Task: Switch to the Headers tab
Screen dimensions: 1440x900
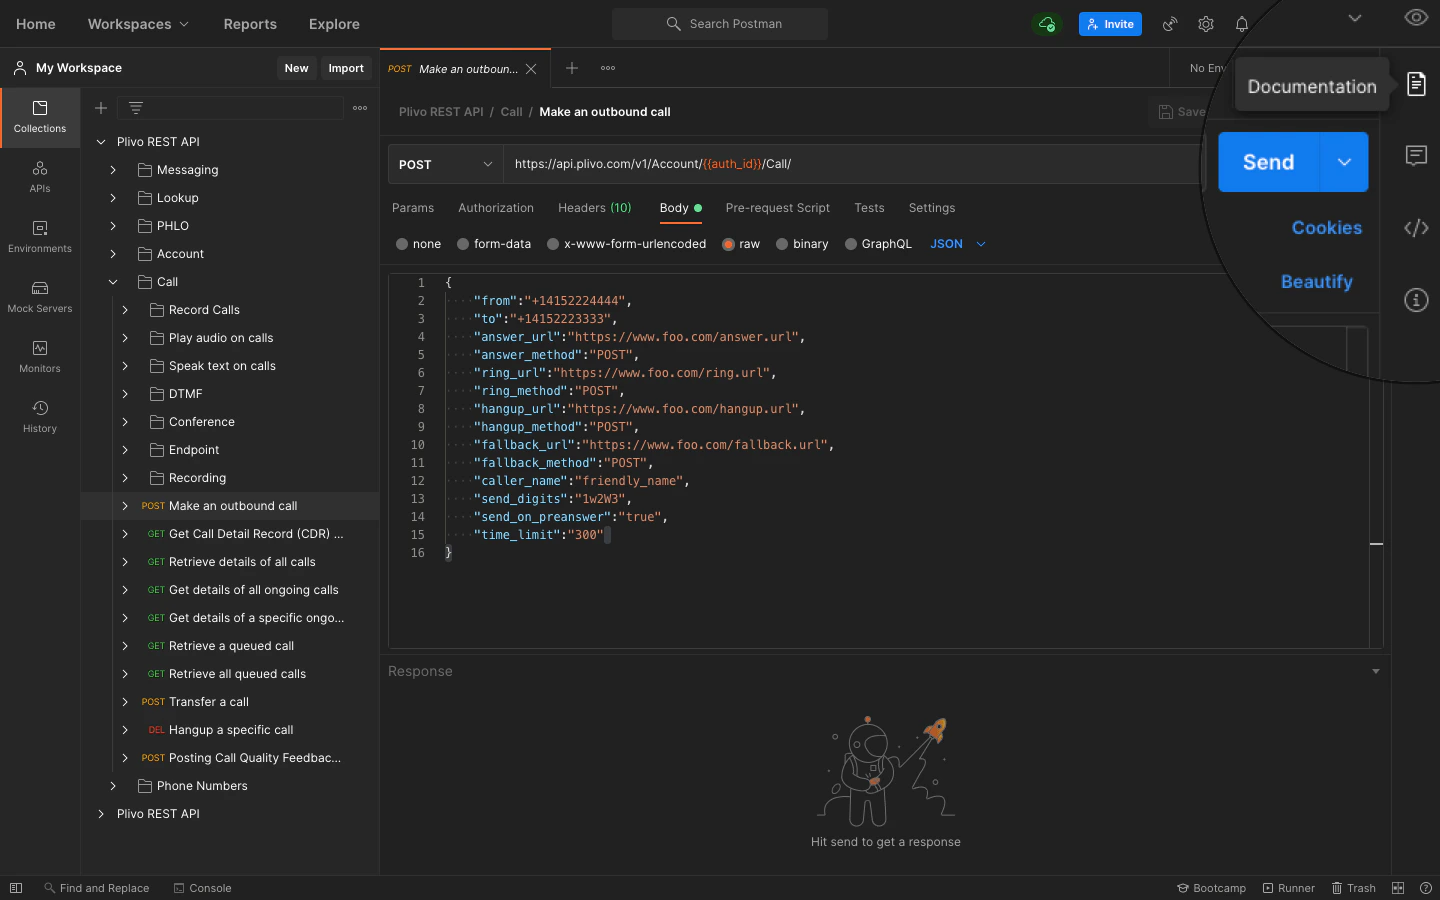Action: (x=594, y=208)
